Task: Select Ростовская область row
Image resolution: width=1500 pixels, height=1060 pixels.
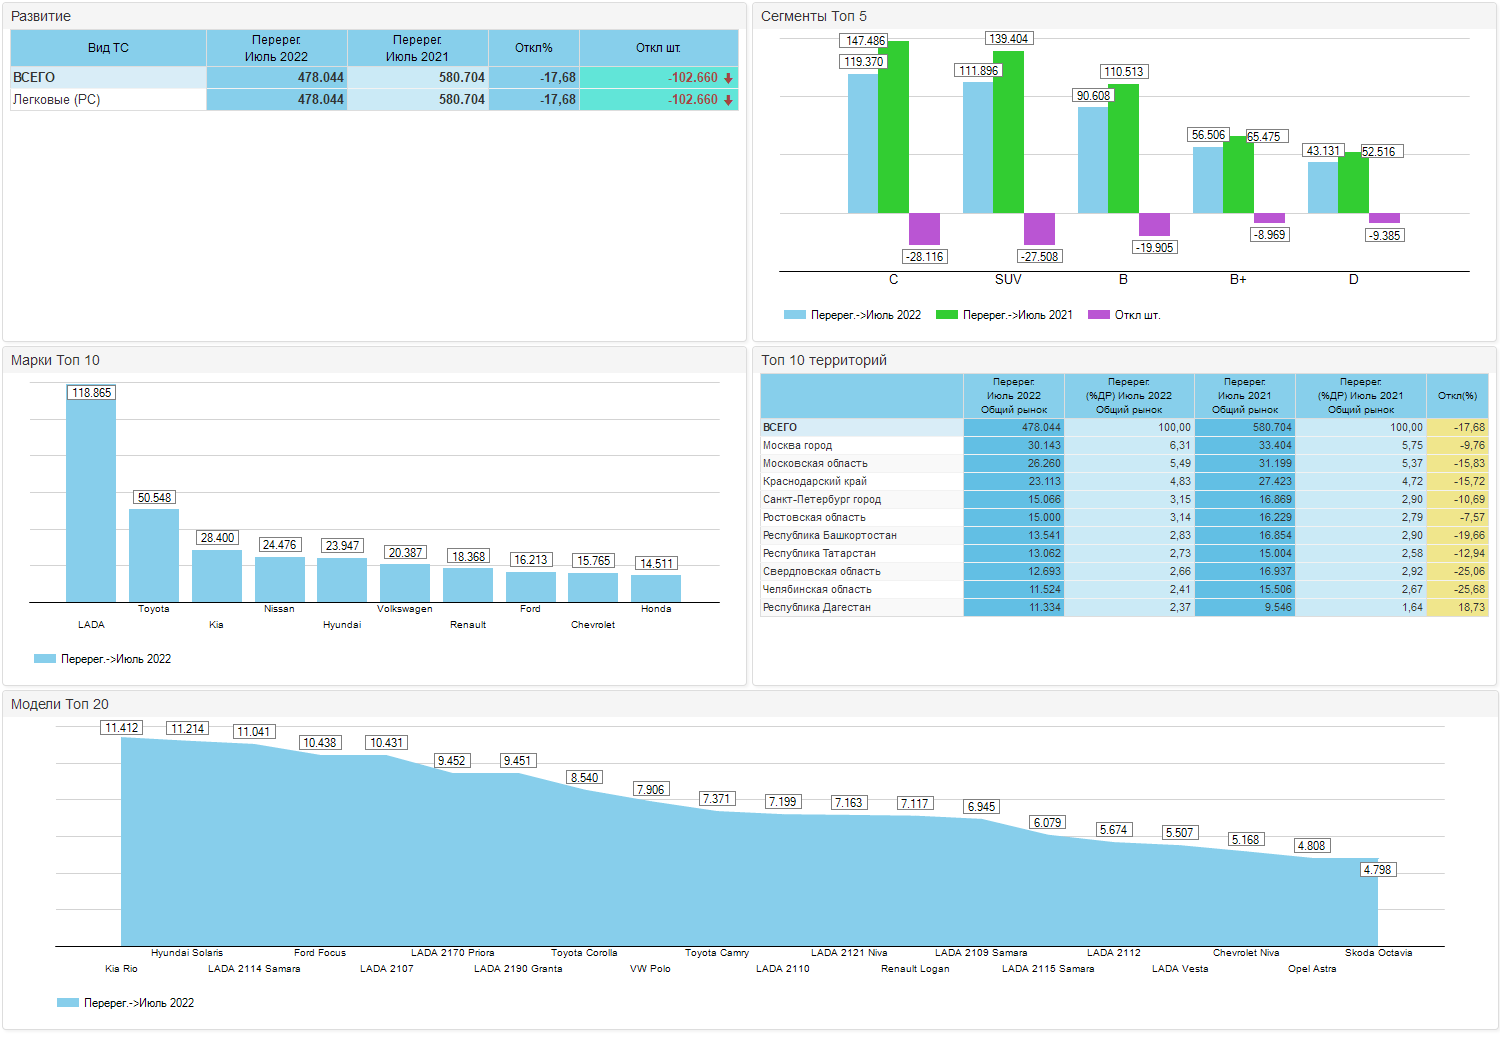Action: tap(1125, 517)
